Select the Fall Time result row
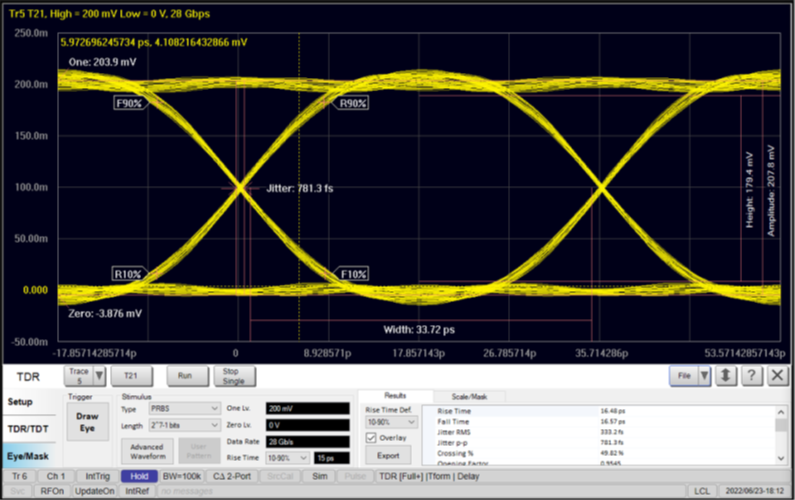 (x=598, y=422)
